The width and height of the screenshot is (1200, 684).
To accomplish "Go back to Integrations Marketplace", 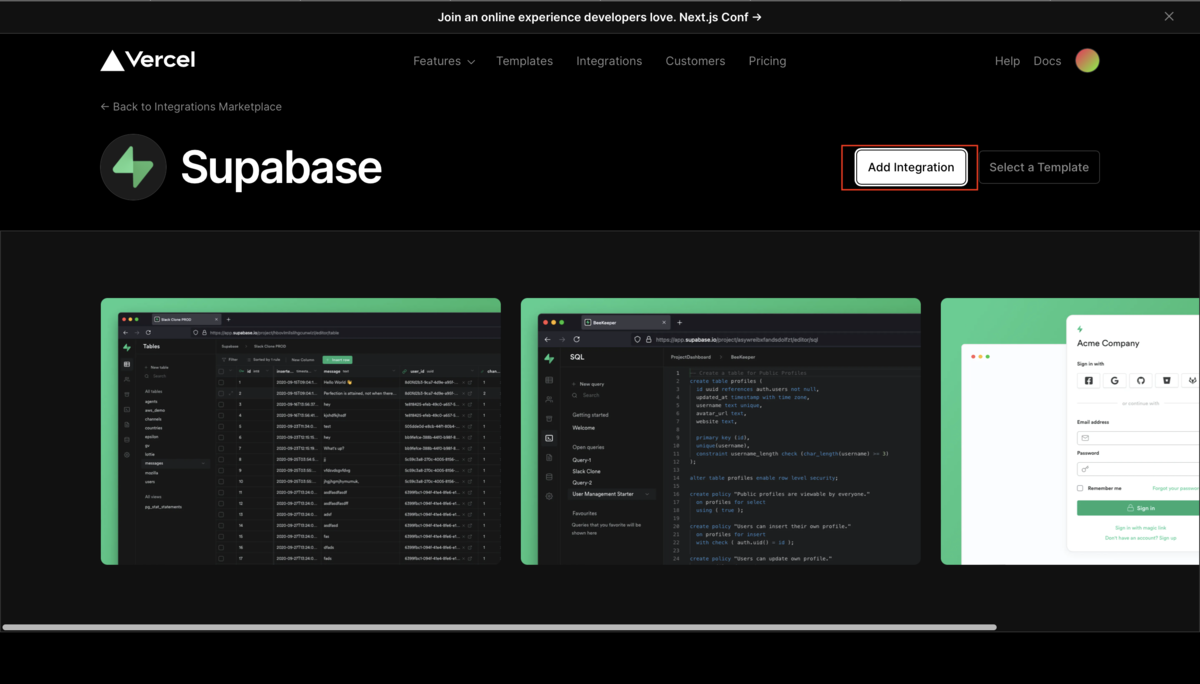I will 191,107.
